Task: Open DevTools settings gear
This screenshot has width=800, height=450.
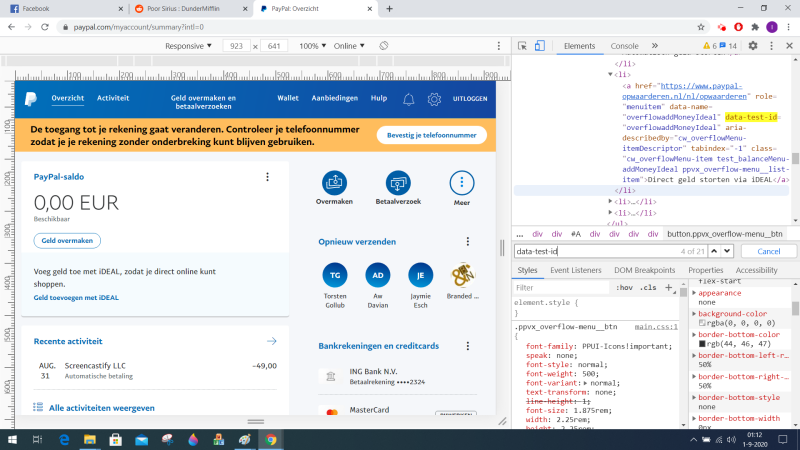Action: (x=754, y=46)
